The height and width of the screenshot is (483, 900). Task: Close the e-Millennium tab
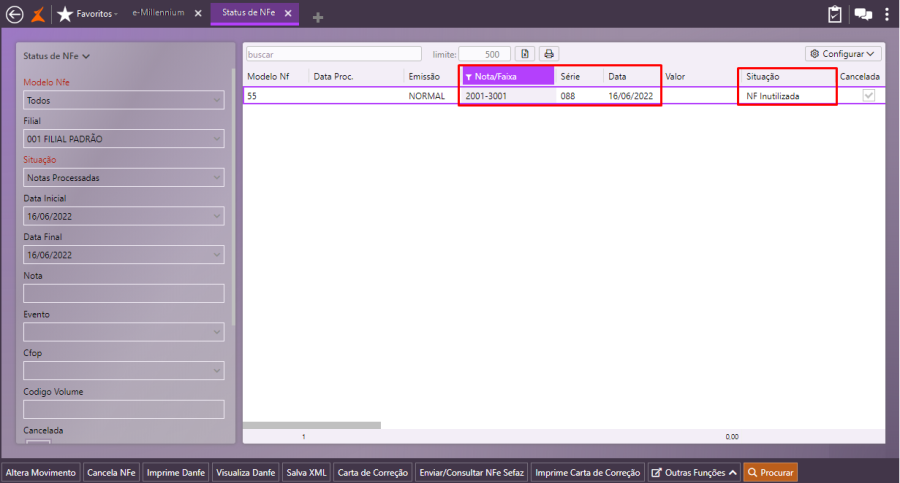(198, 13)
